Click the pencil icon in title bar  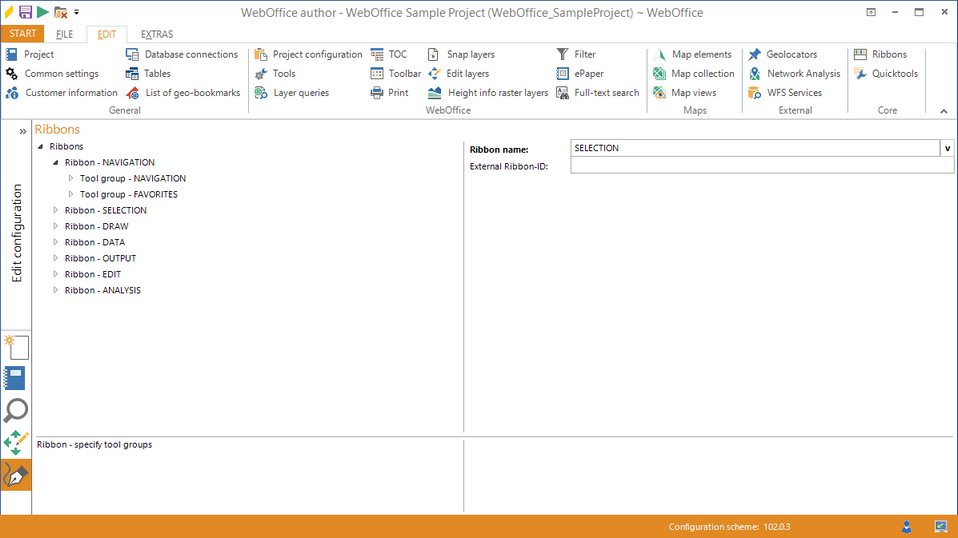tap(9, 12)
